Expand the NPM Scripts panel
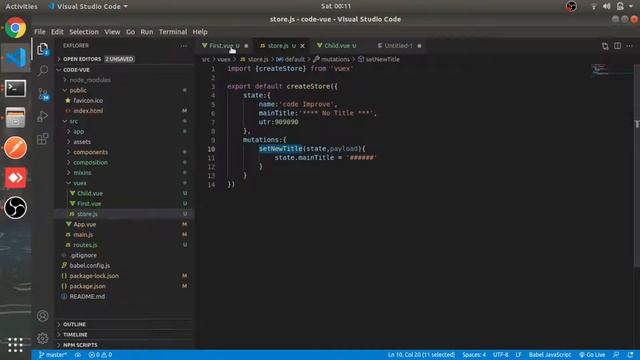This screenshot has width=640, height=360. point(124,345)
